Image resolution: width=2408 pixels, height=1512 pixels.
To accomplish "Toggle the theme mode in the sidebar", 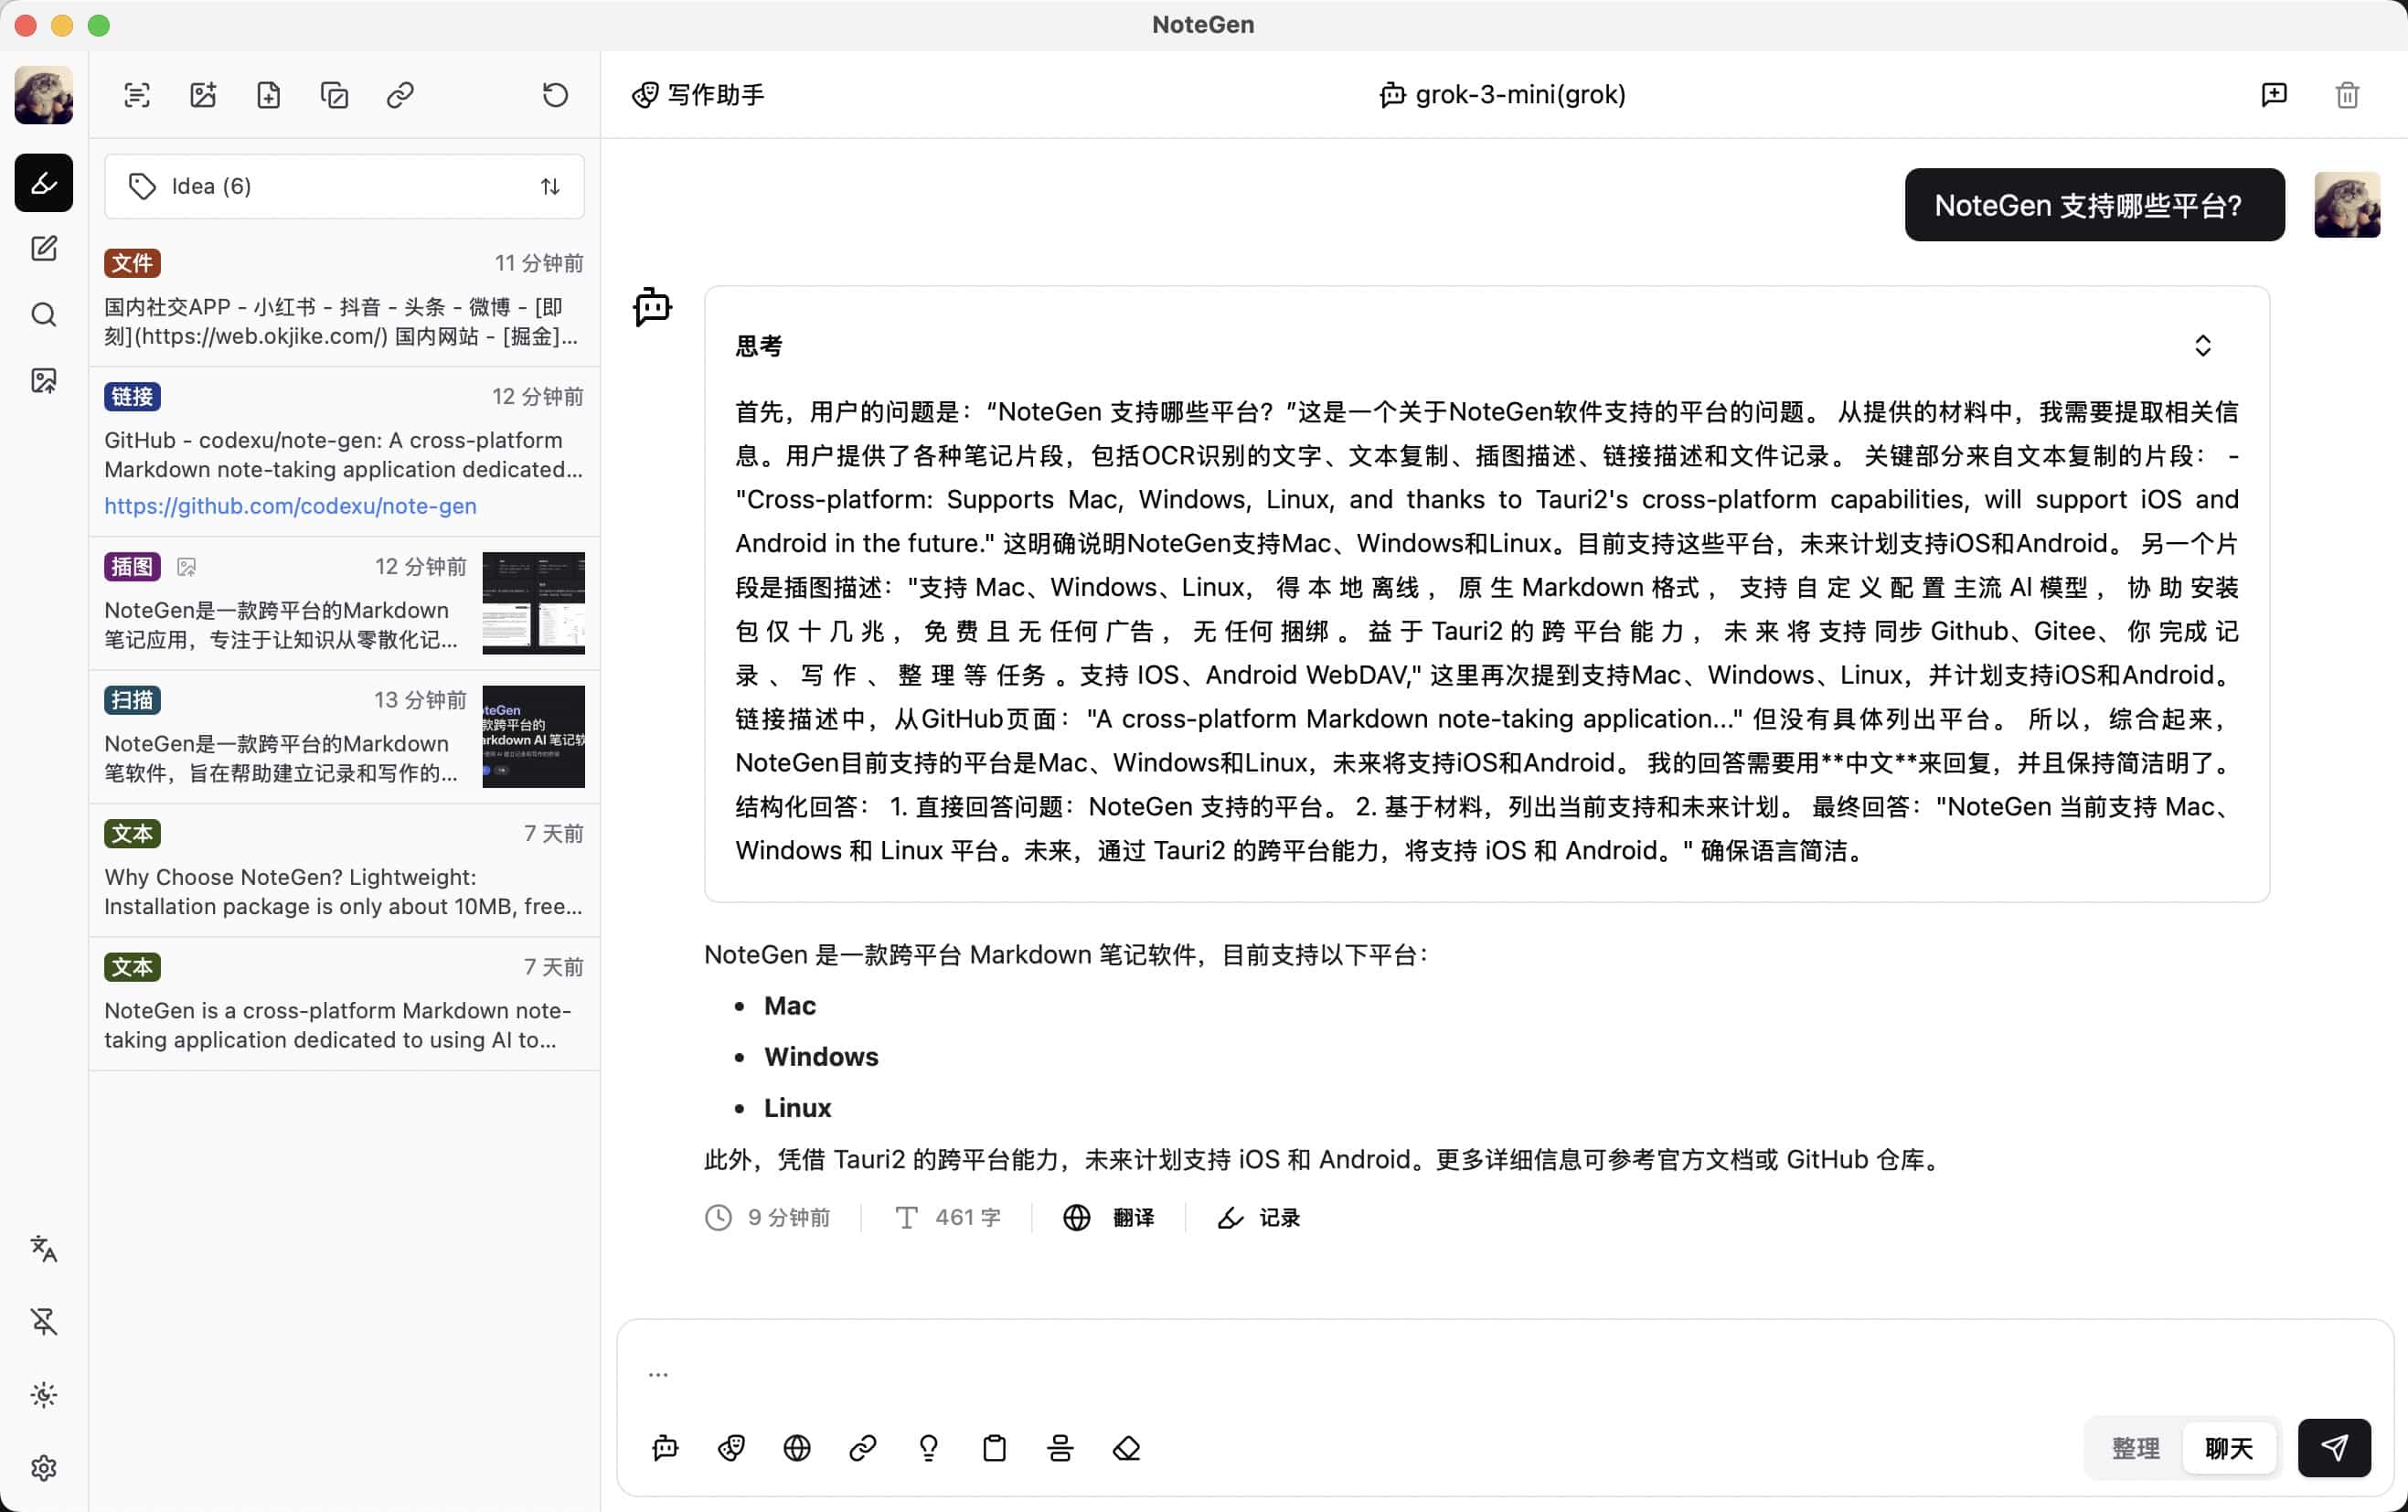I will pyautogui.click(x=43, y=1395).
